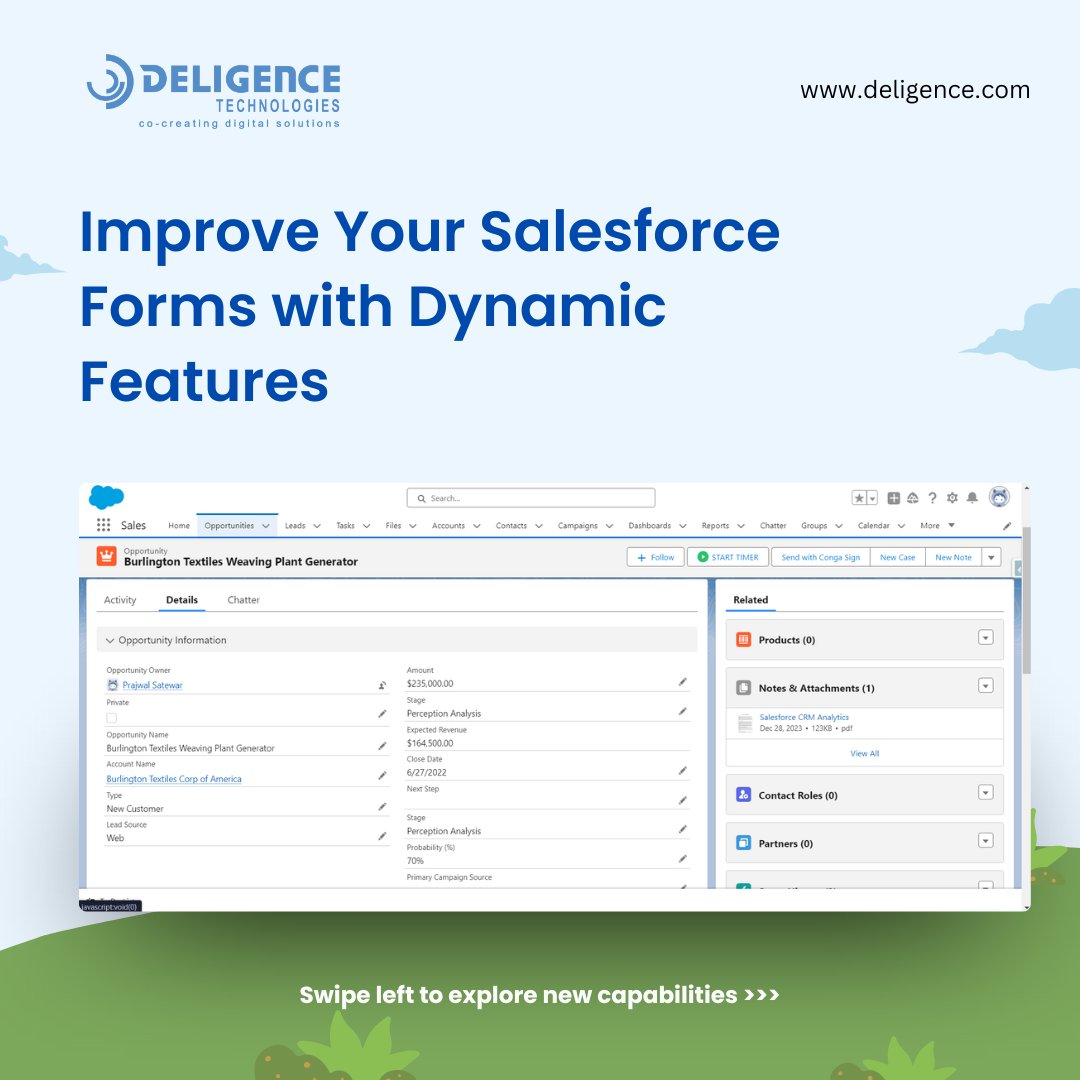Open the Contact Roles actions dropdown
Screen dimensions: 1080x1080
986,793
